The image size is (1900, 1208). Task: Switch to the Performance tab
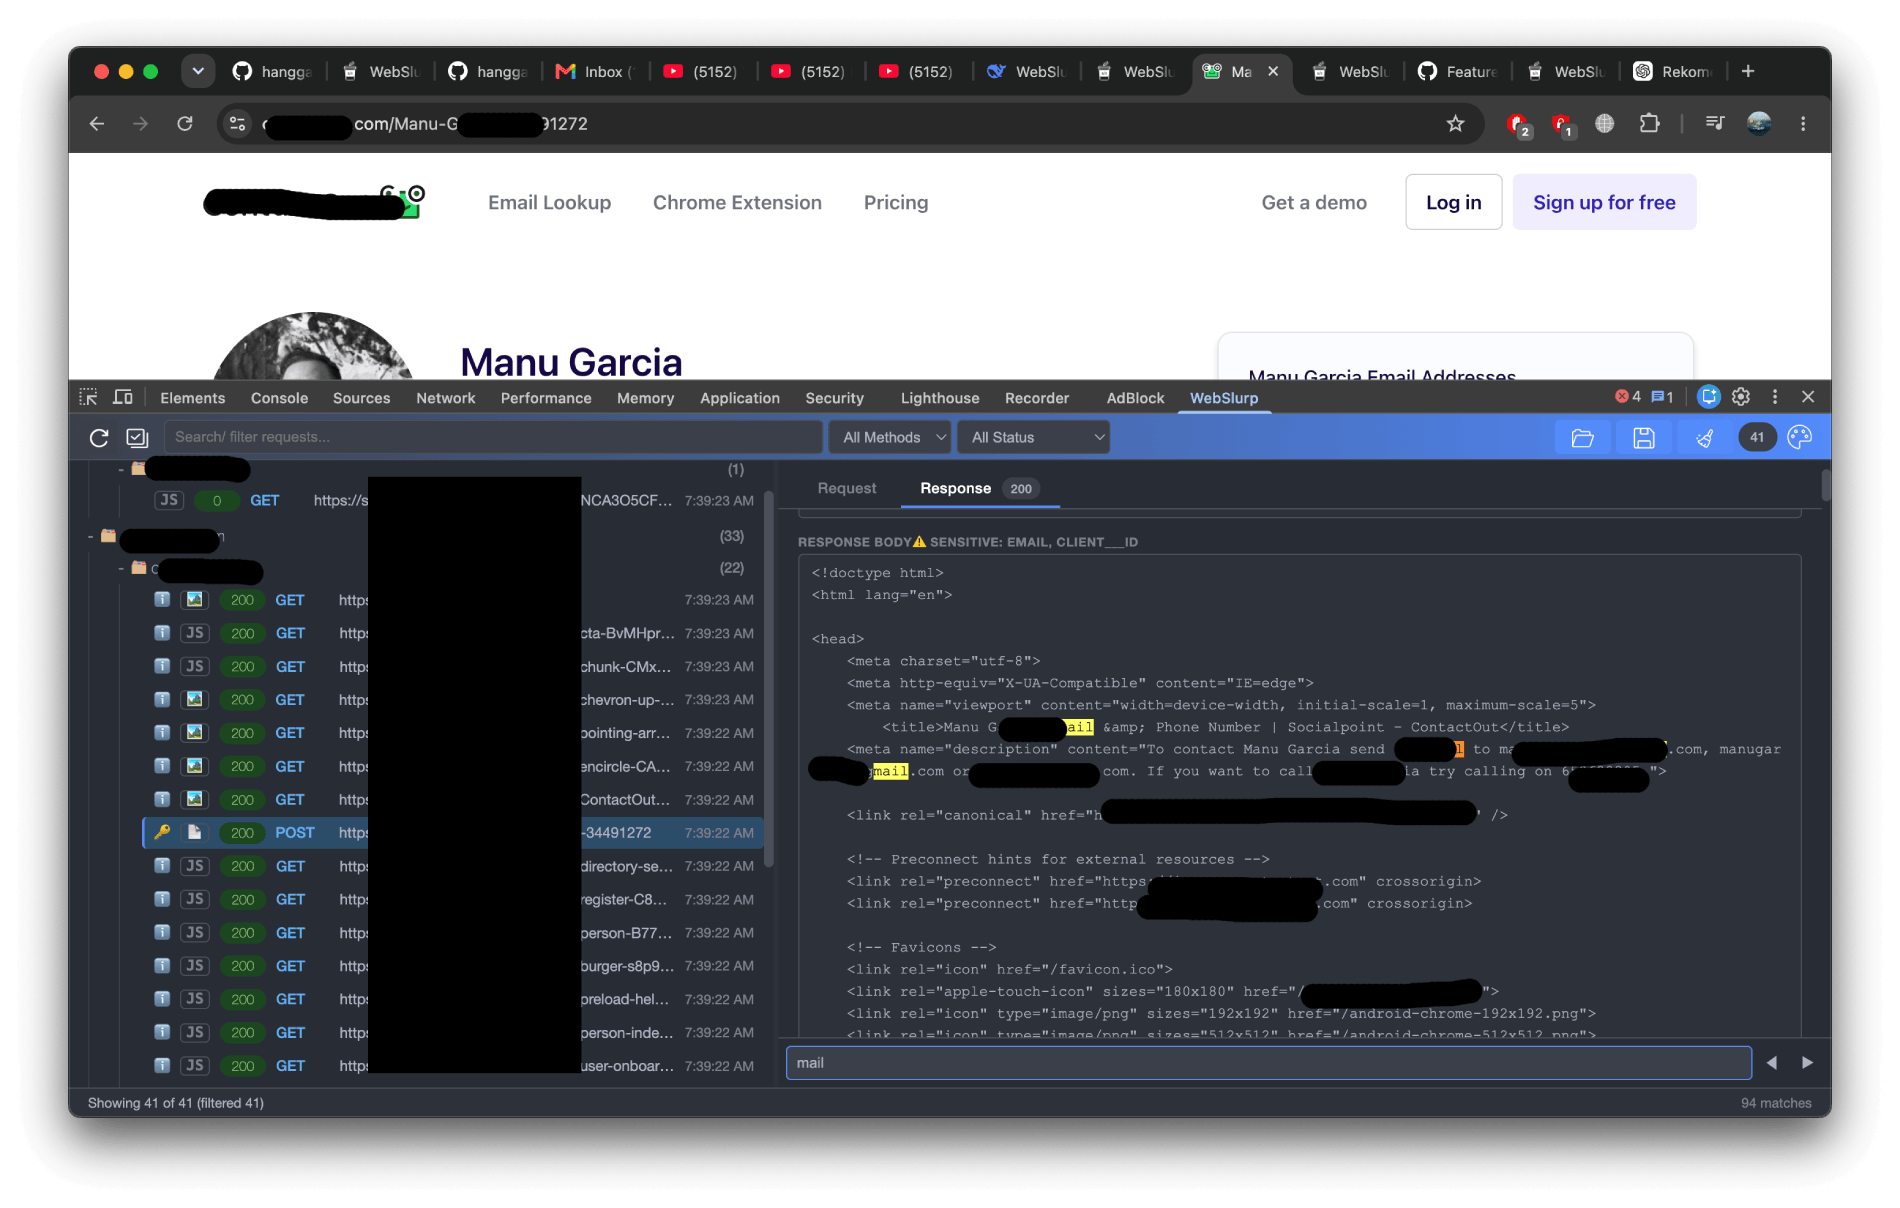[x=546, y=398]
